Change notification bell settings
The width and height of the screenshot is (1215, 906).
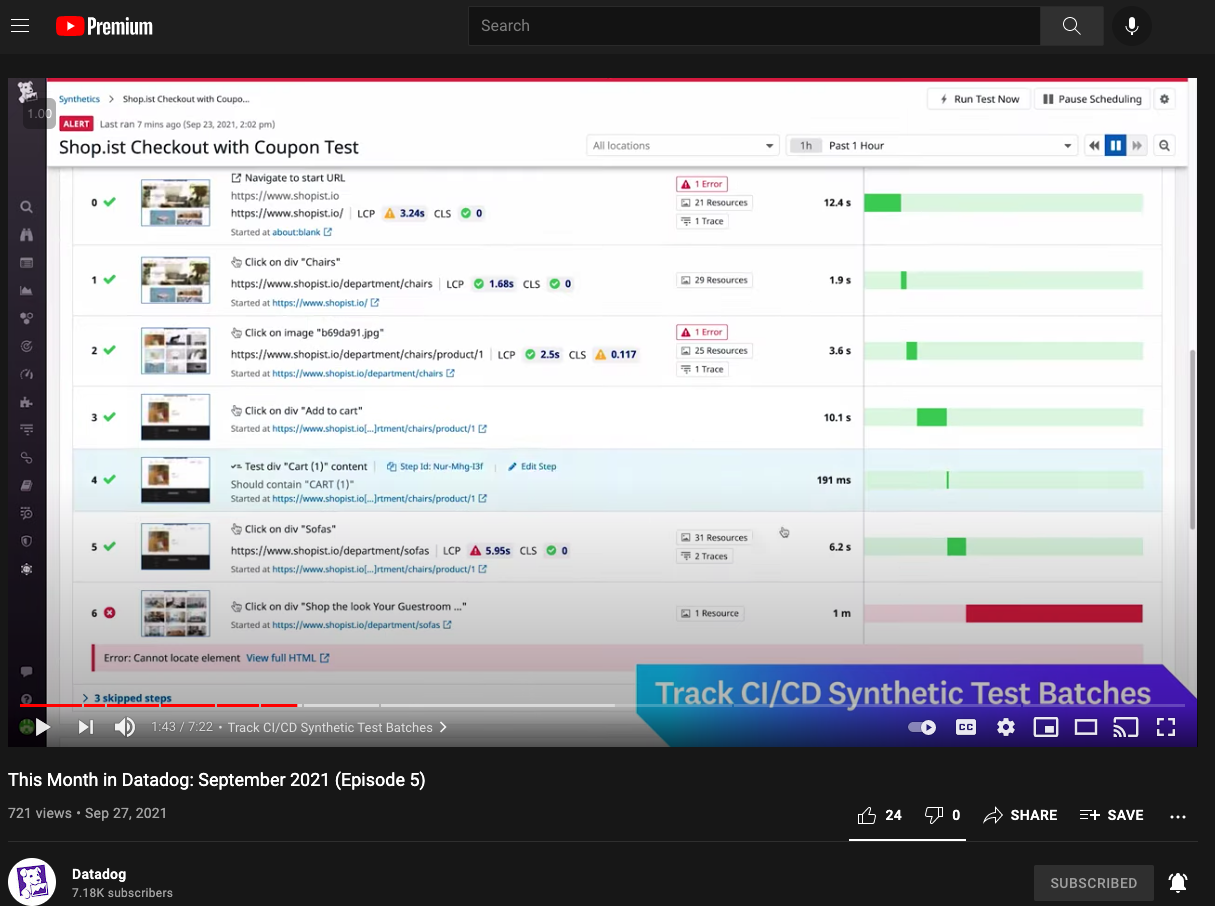click(1178, 883)
